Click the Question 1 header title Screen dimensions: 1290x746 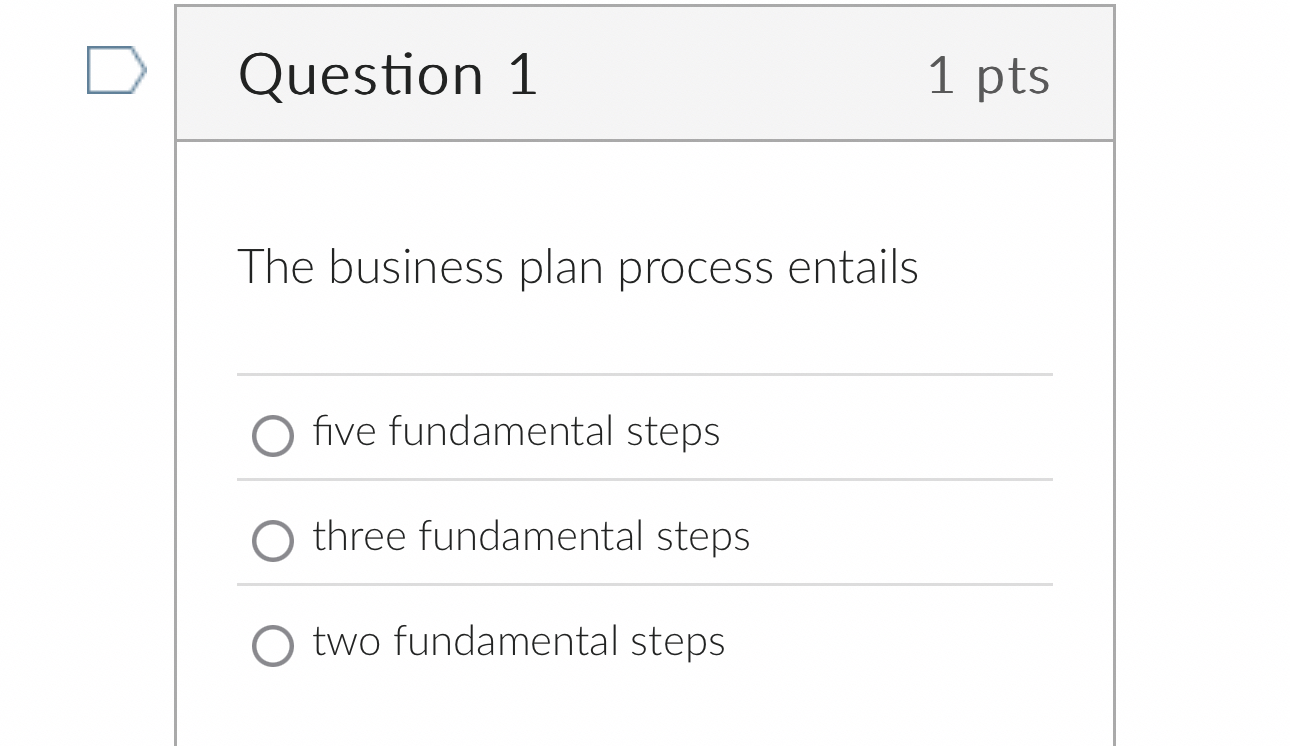[389, 73]
